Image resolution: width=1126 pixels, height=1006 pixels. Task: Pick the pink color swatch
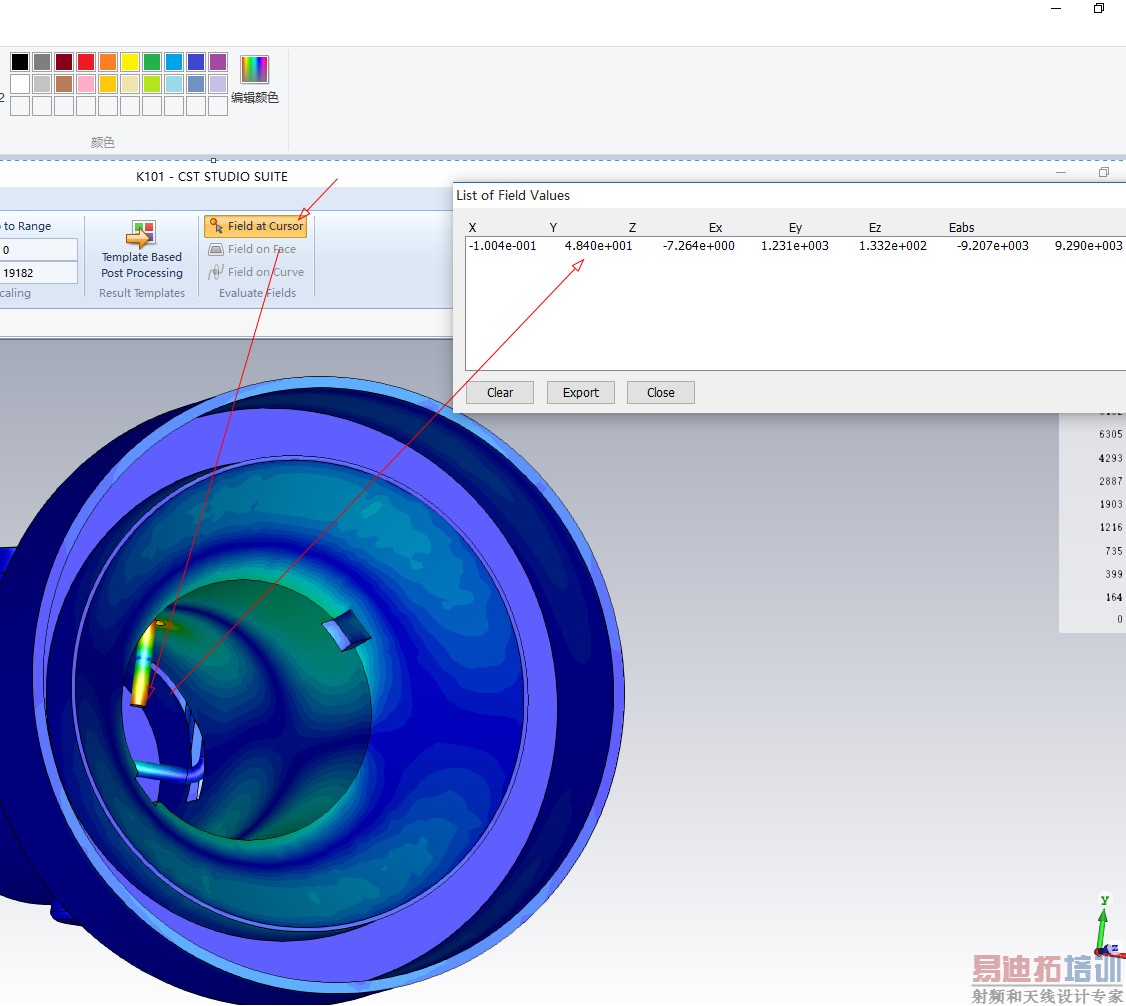pyautogui.click(x=86, y=84)
